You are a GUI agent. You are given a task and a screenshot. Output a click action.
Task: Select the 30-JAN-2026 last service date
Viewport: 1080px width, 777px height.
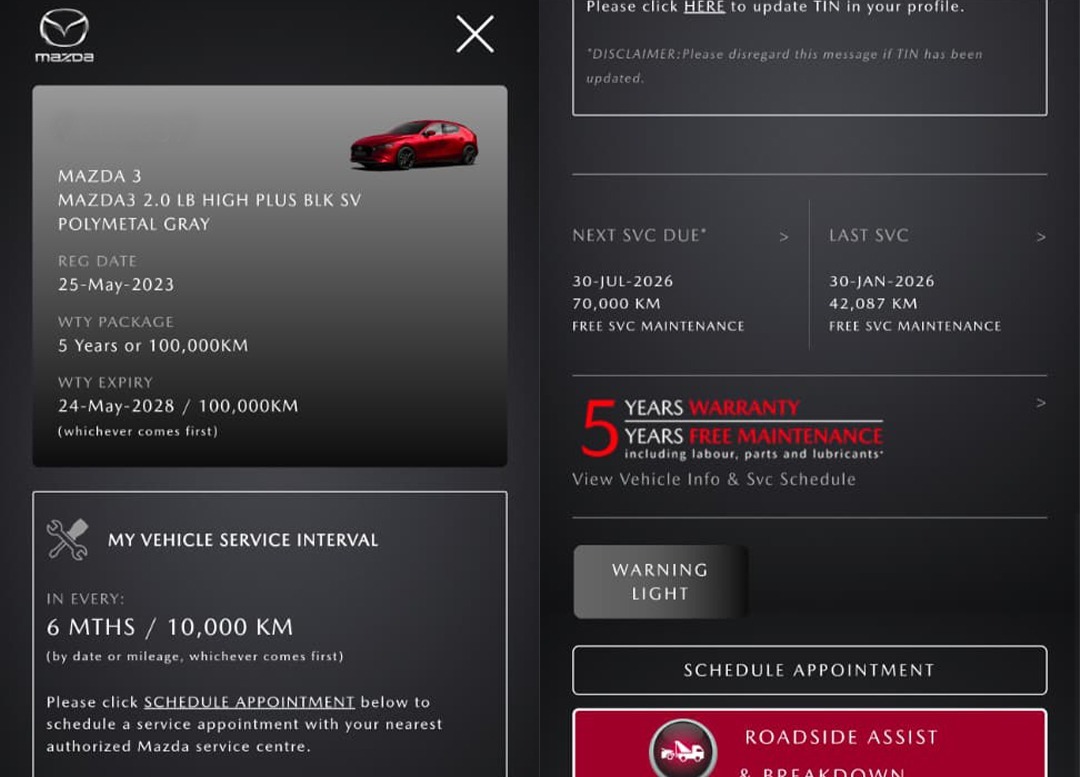[x=882, y=281]
